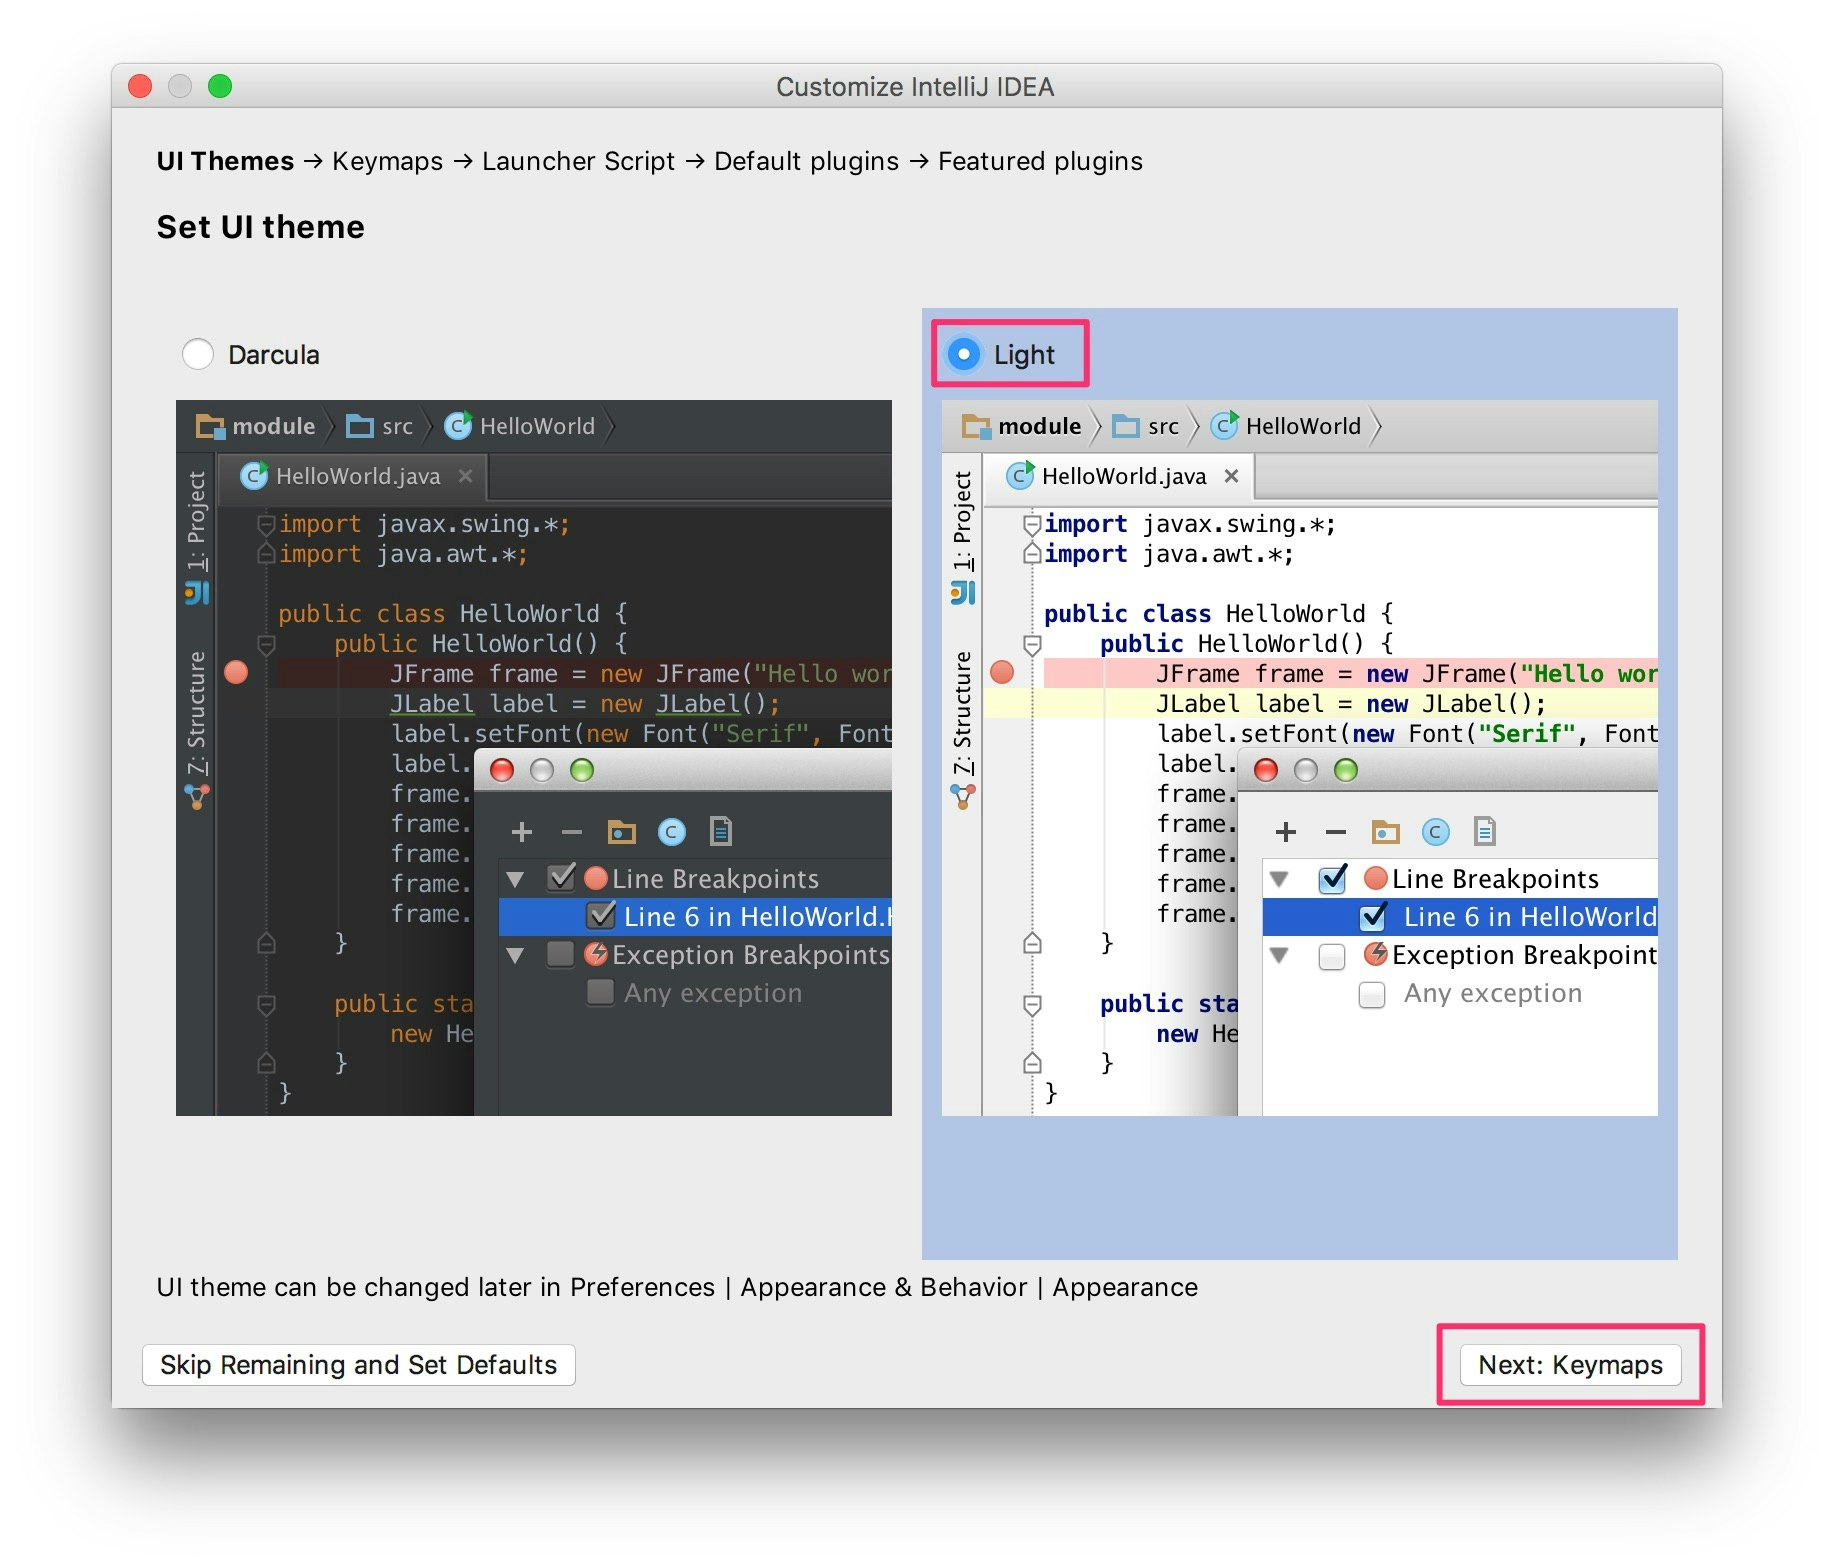Click Project tool icon in Darcula preview sidebar

coord(196,594)
